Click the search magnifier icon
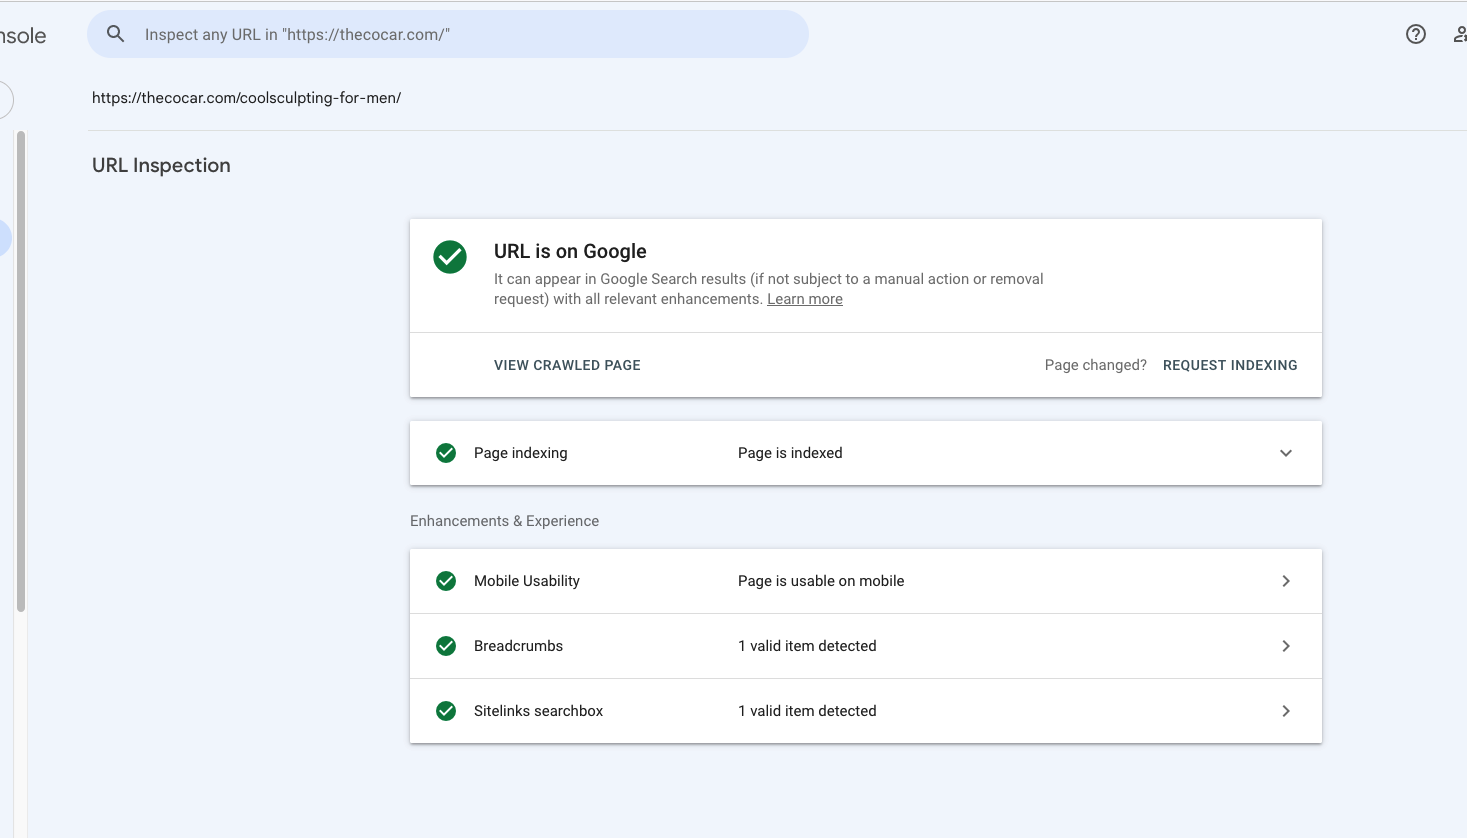The height and width of the screenshot is (838, 1467). pyautogui.click(x=116, y=34)
